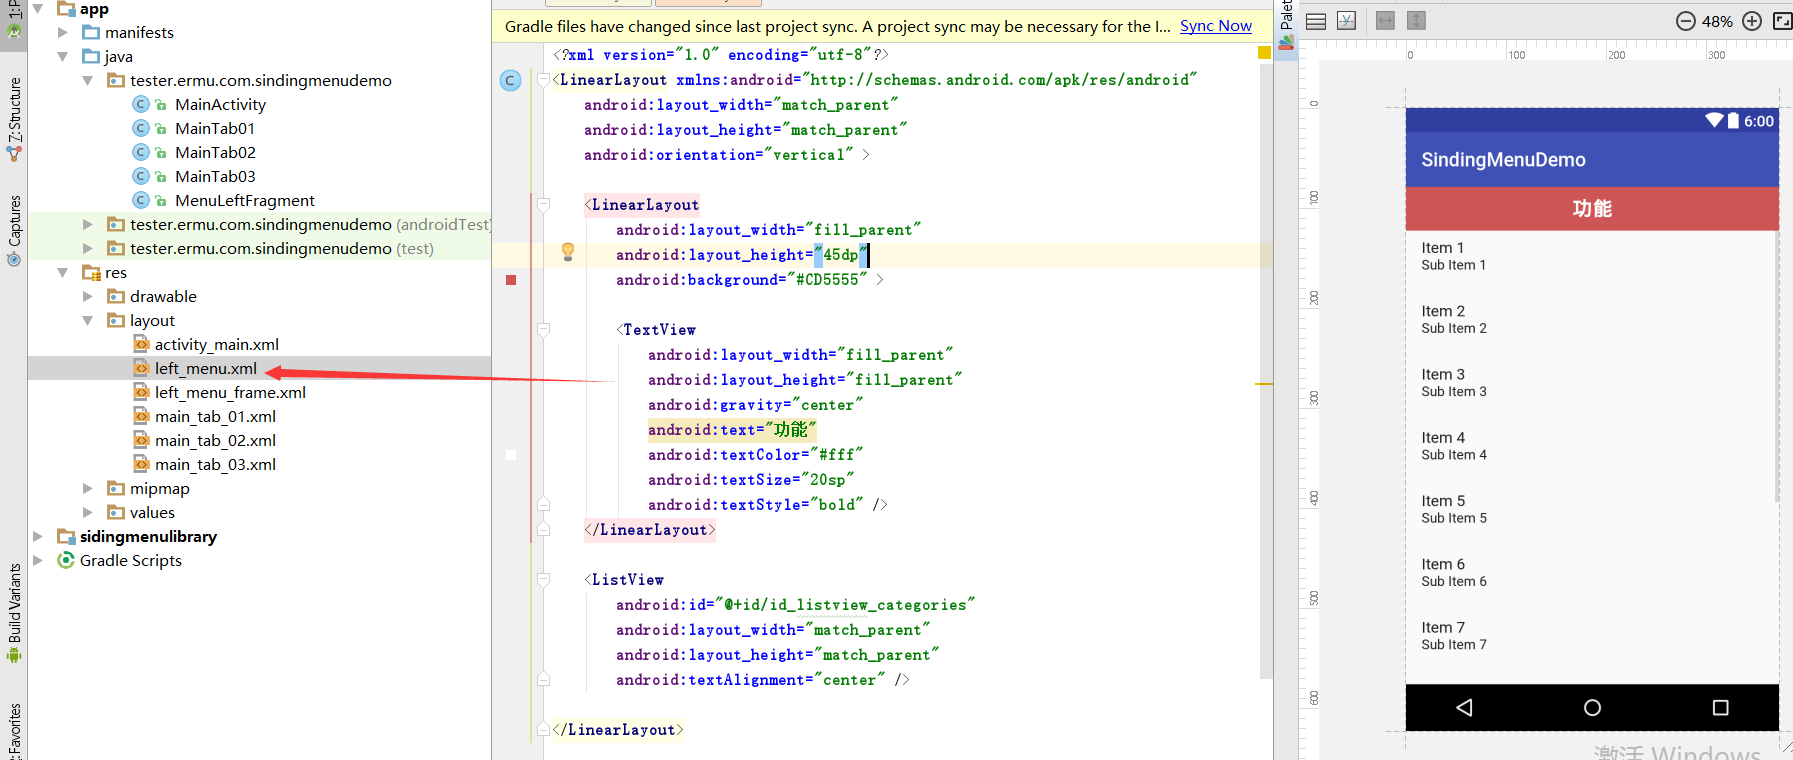Click the red 功能 header in the preview
This screenshot has width=1793, height=760.
(1592, 209)
